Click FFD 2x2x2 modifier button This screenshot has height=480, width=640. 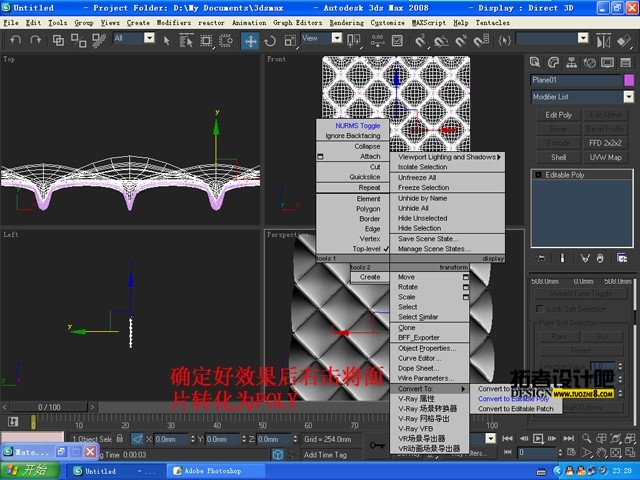click(605, 143)
